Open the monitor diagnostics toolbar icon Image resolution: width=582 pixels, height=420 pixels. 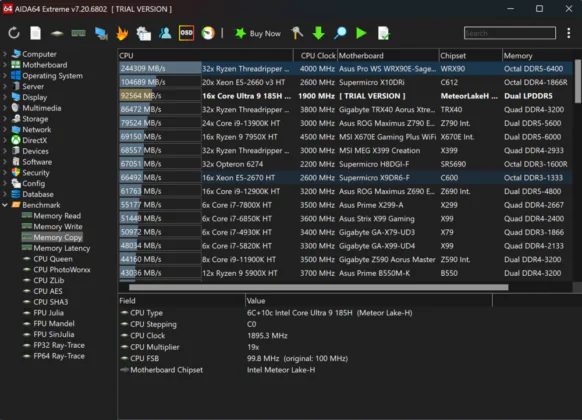pyautogui.click(x=101, y=33)
